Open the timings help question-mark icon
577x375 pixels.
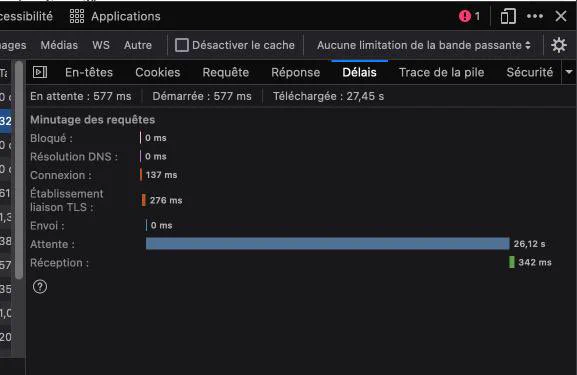point(40,286)
